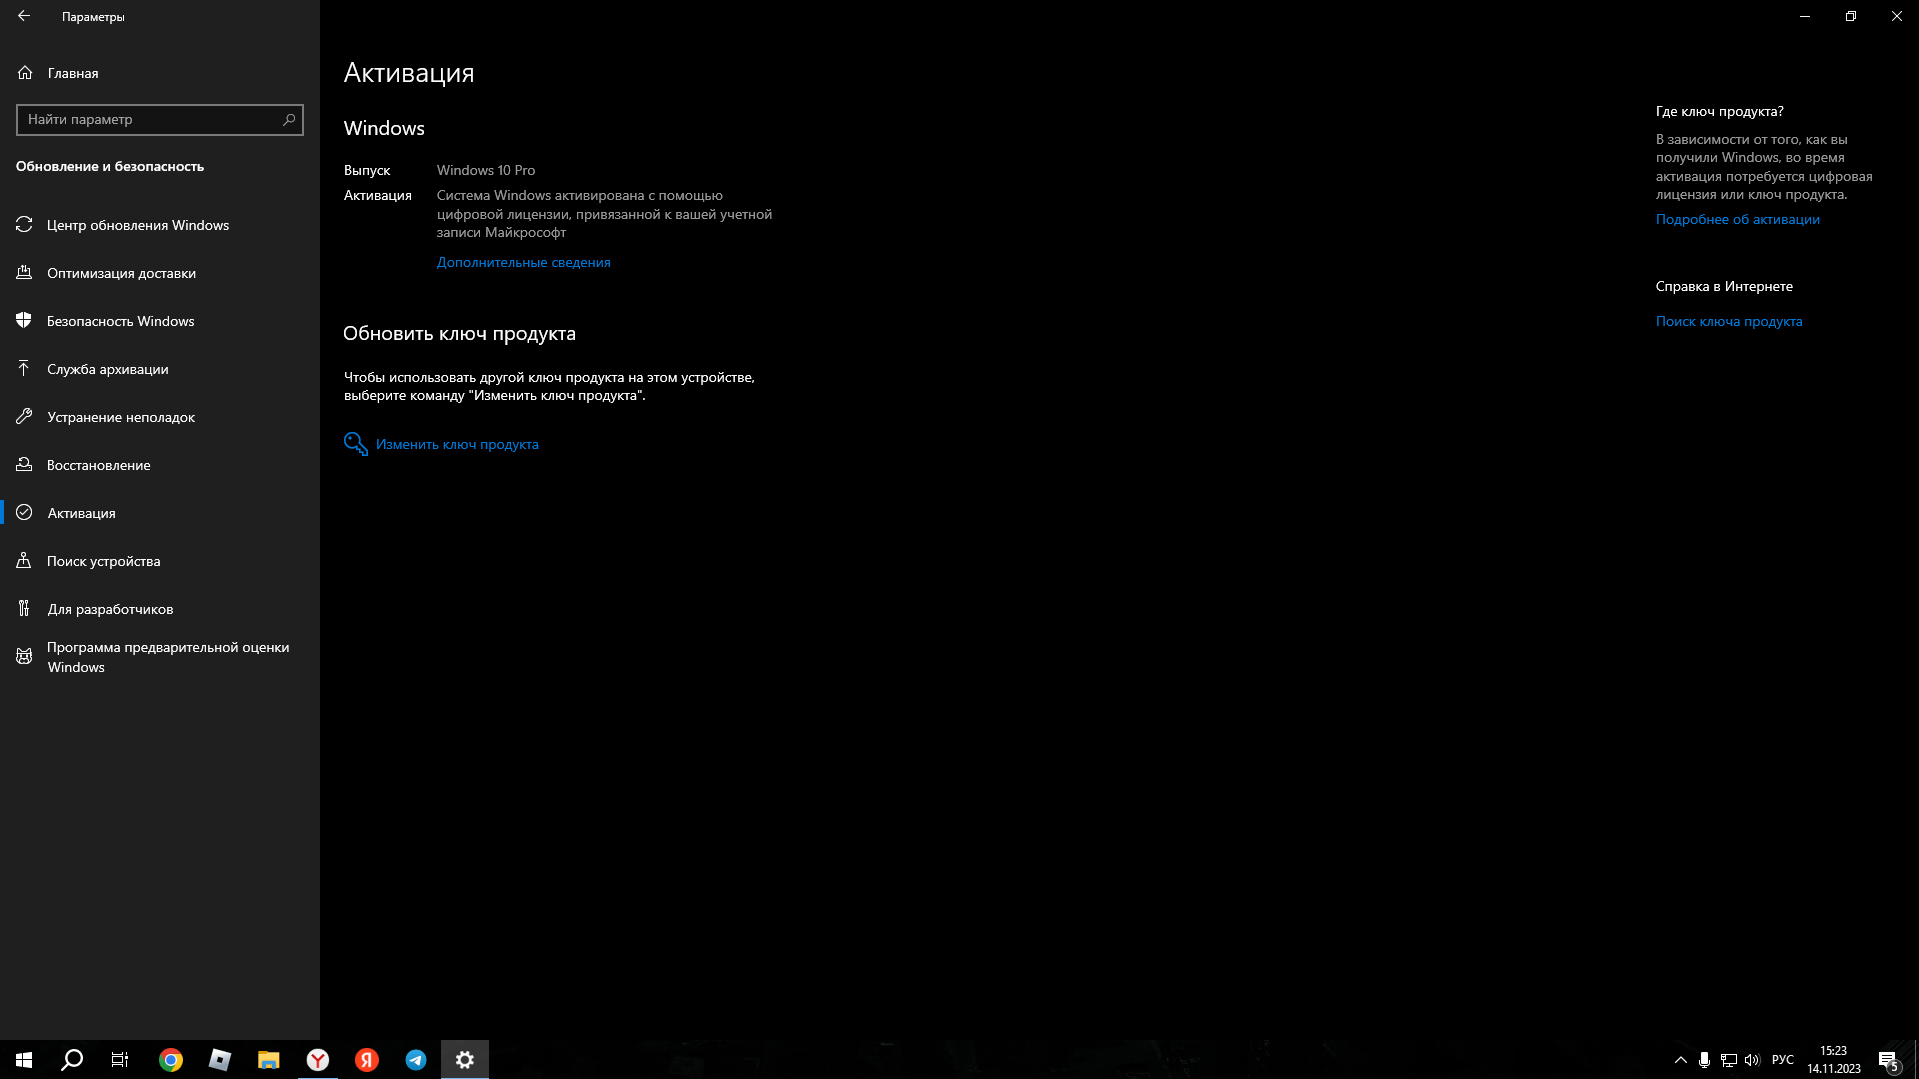Image resolution: width=1919 pixels, height=1079 pixels.
Task: Click the Дополнительные сведения link
Action: [523, 262]
